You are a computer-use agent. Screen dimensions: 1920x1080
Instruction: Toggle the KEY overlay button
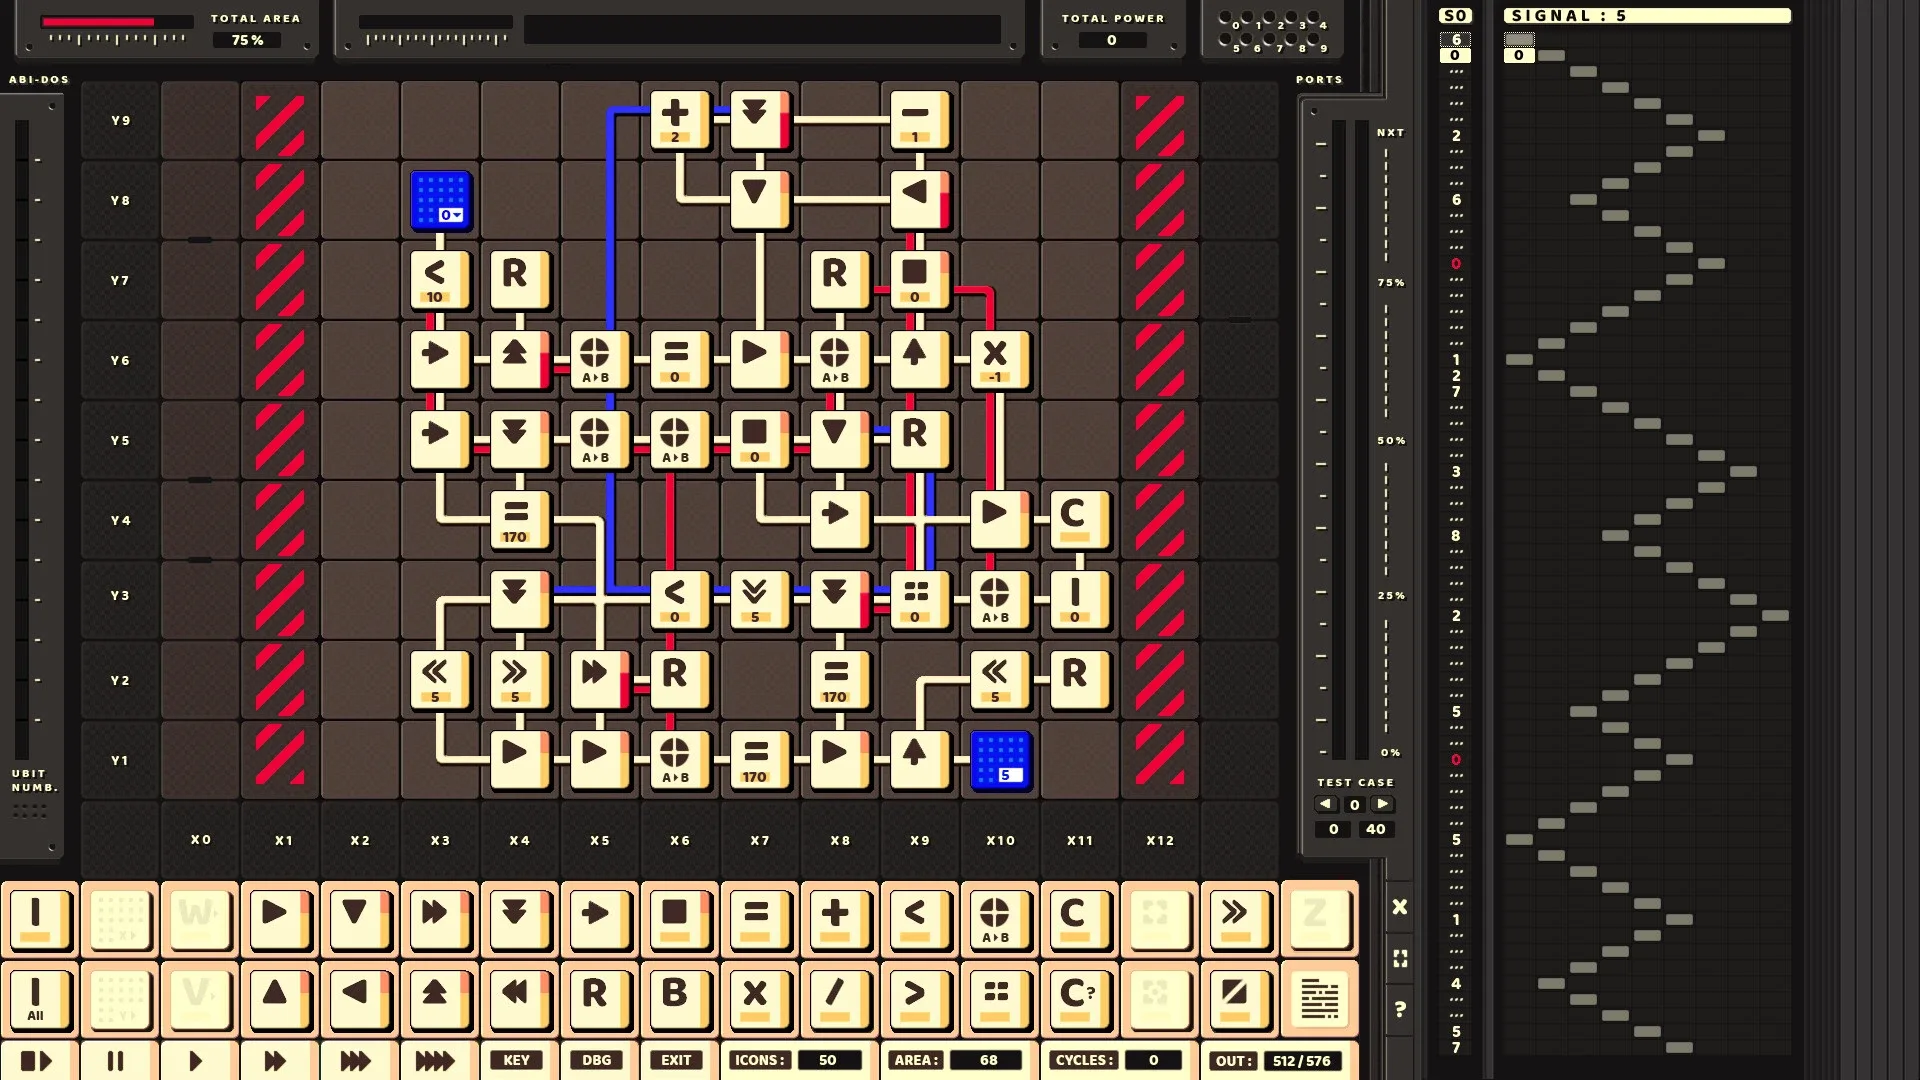pos(517,1060)
